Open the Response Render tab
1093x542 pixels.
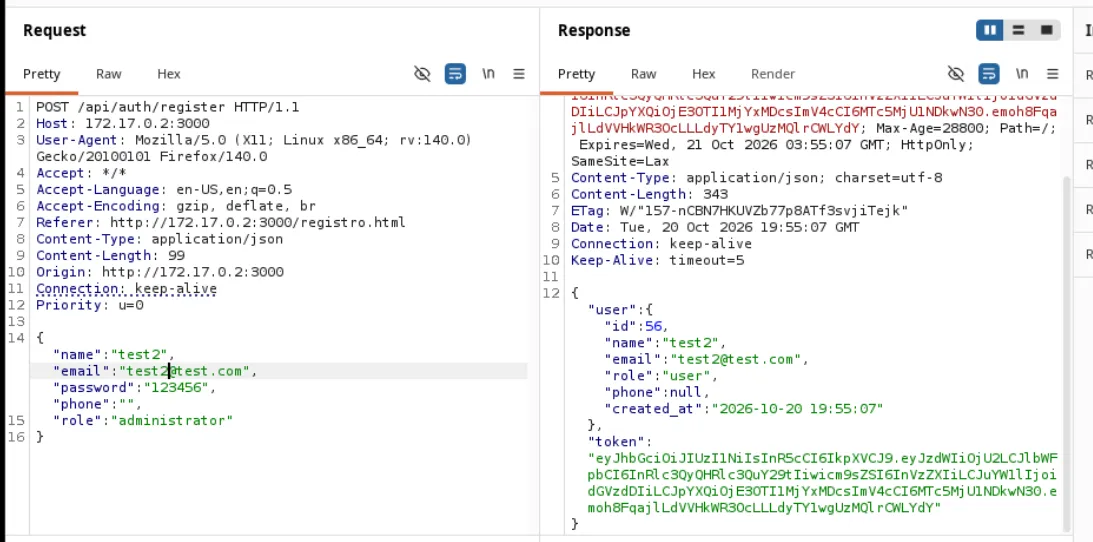(773, 74)
